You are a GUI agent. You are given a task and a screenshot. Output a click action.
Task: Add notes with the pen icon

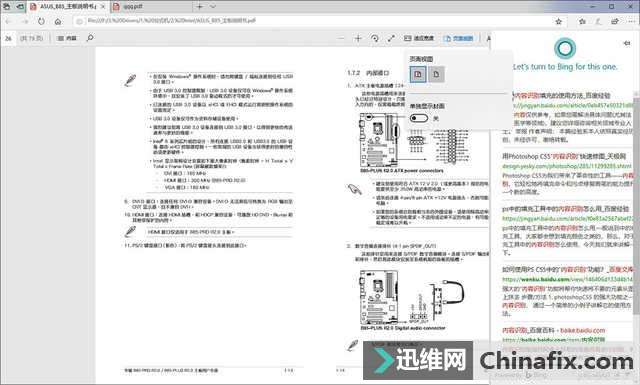(598, 21)
